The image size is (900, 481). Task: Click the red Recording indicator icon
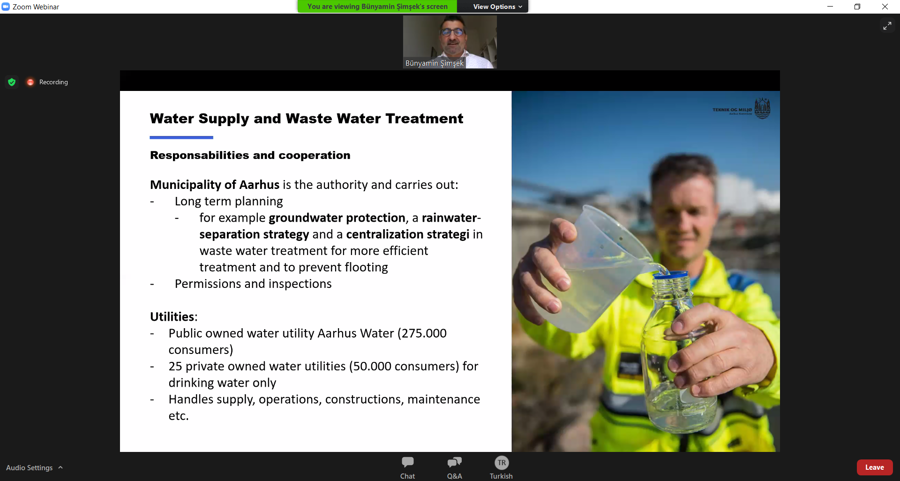click(30, 82)
